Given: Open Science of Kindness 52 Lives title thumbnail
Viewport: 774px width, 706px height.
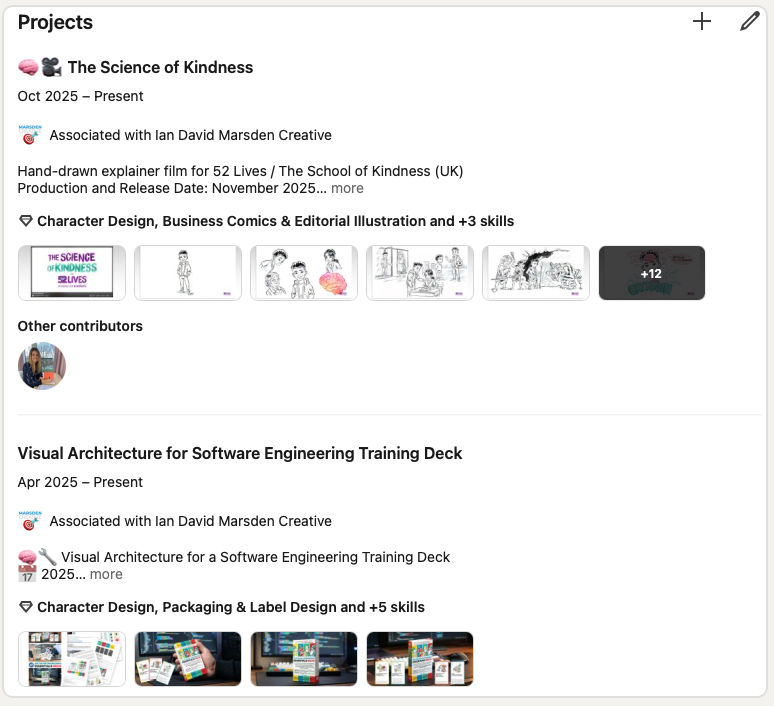Looking at the screenshot, I should pos(72,273).
